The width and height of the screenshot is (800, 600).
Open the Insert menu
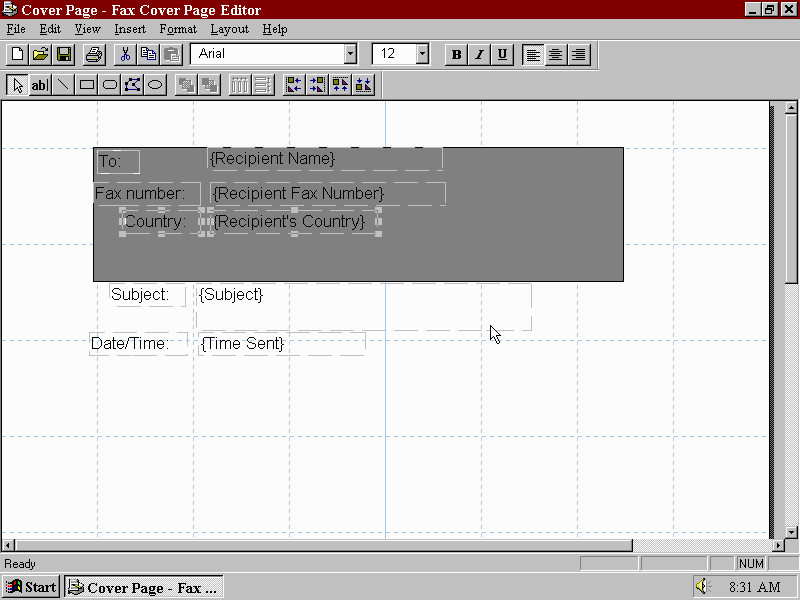coord(130,29)
